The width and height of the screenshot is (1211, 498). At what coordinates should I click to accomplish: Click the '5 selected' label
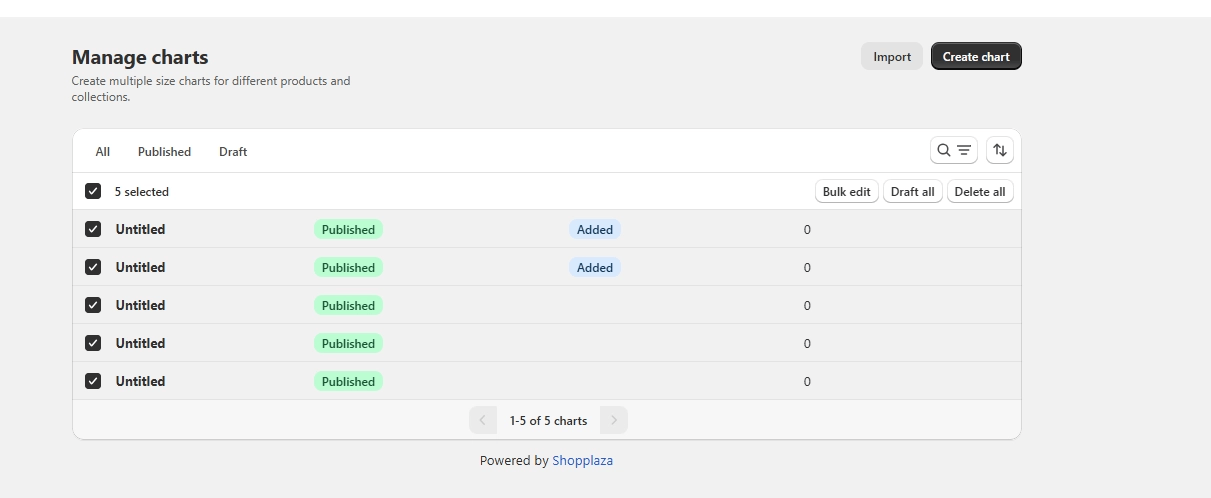click(x=142, y=192)
